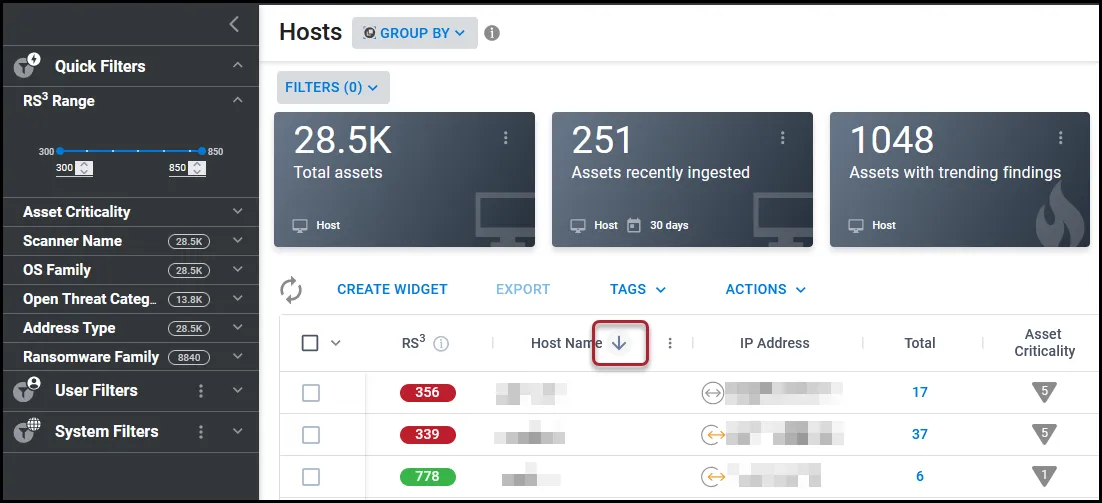Increment the minimum RS3 value stepper
The width and height of the screenshot is (1102, 503).
84,165
